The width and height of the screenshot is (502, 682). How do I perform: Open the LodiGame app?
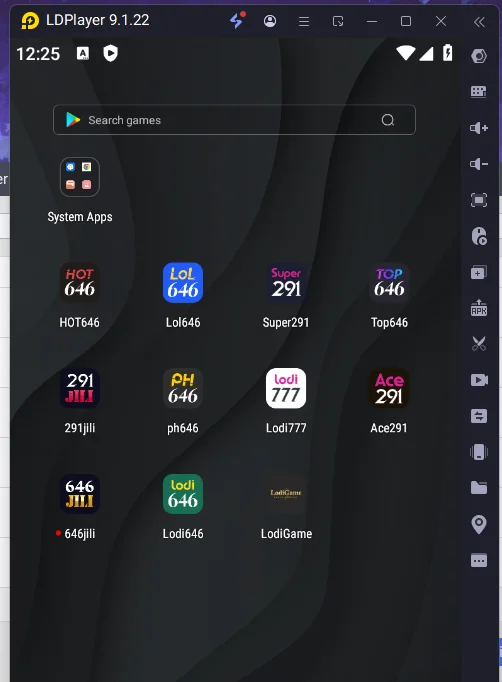286,494
